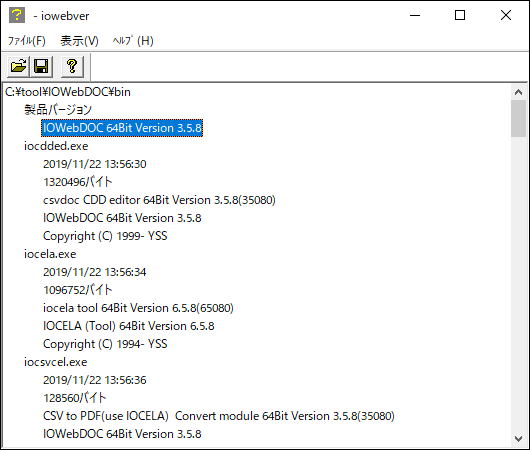Click the csvdoc CDD editor 64Bit Version row
The image size is (530, 450).
(x=159, y=200)
